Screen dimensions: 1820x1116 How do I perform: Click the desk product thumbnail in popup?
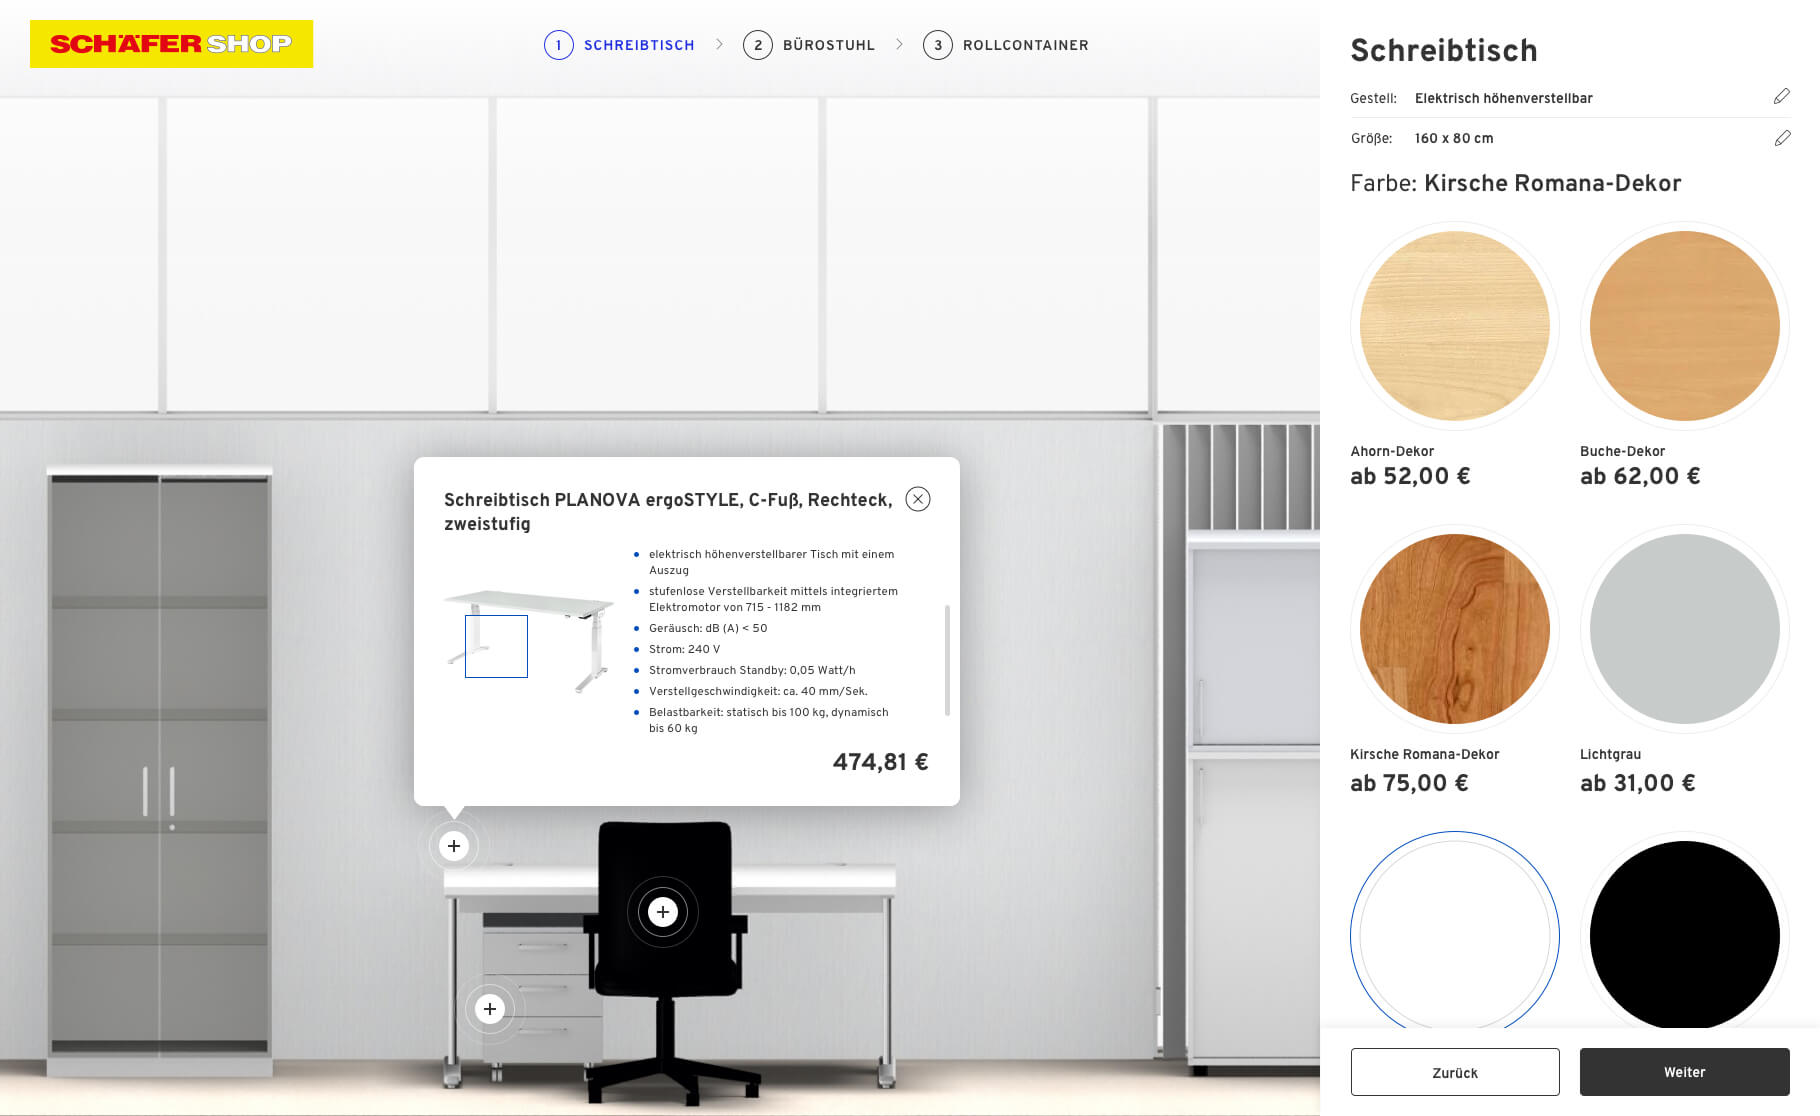pos(528,640)
